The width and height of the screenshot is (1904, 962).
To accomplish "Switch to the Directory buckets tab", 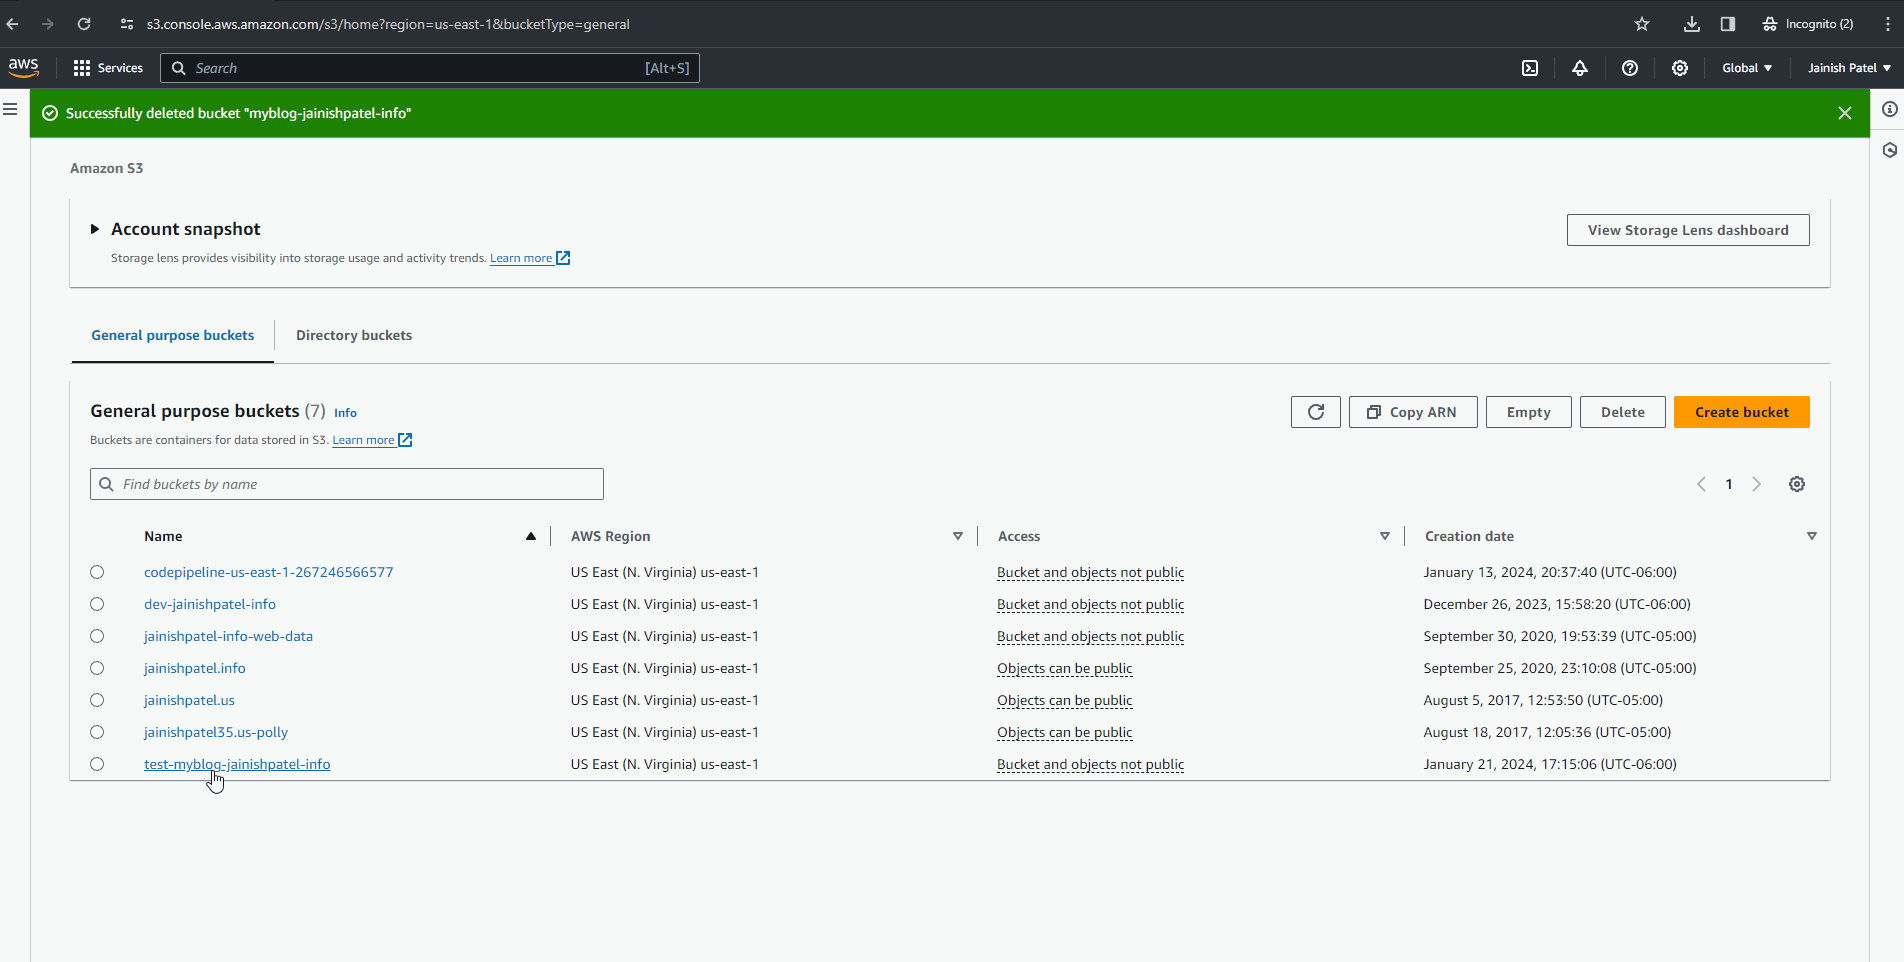I will pos(354,335).
